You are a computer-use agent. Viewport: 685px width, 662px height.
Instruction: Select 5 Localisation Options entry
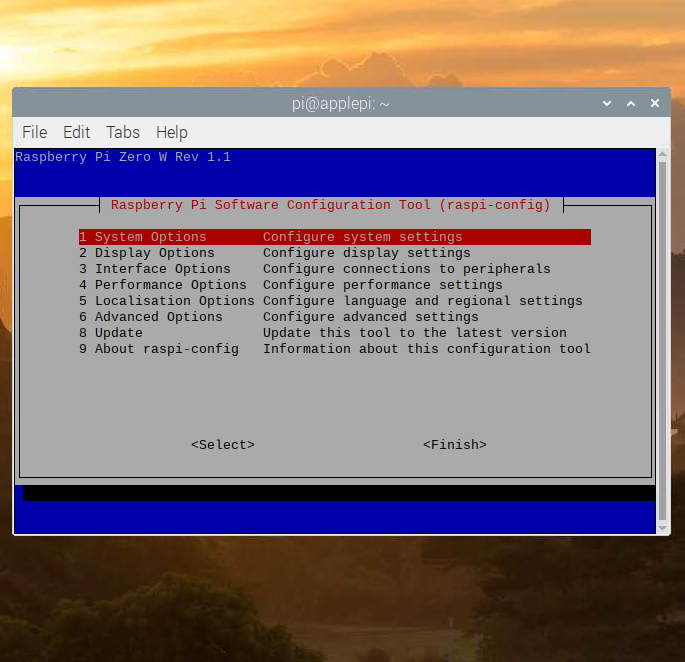pos(335,301)
